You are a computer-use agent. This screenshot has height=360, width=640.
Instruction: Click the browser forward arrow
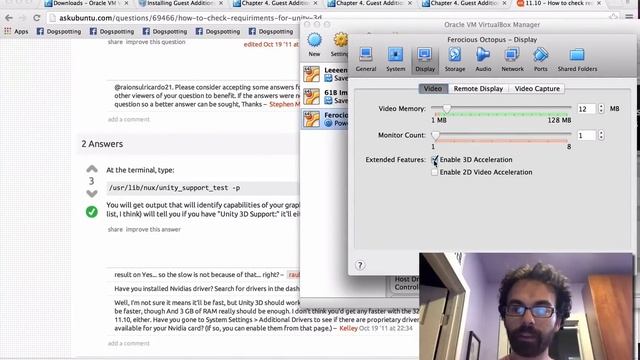(x=22, y=18)
